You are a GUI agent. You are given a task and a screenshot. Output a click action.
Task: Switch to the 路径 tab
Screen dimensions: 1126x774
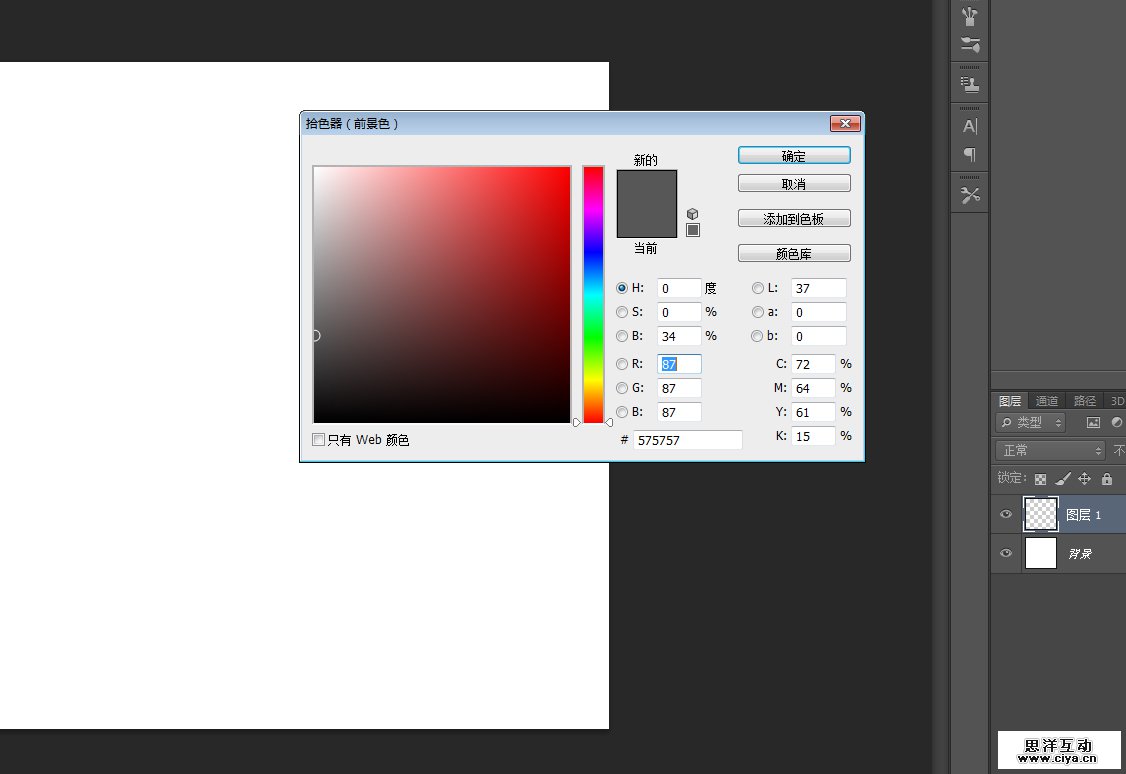click(1084, 401)
